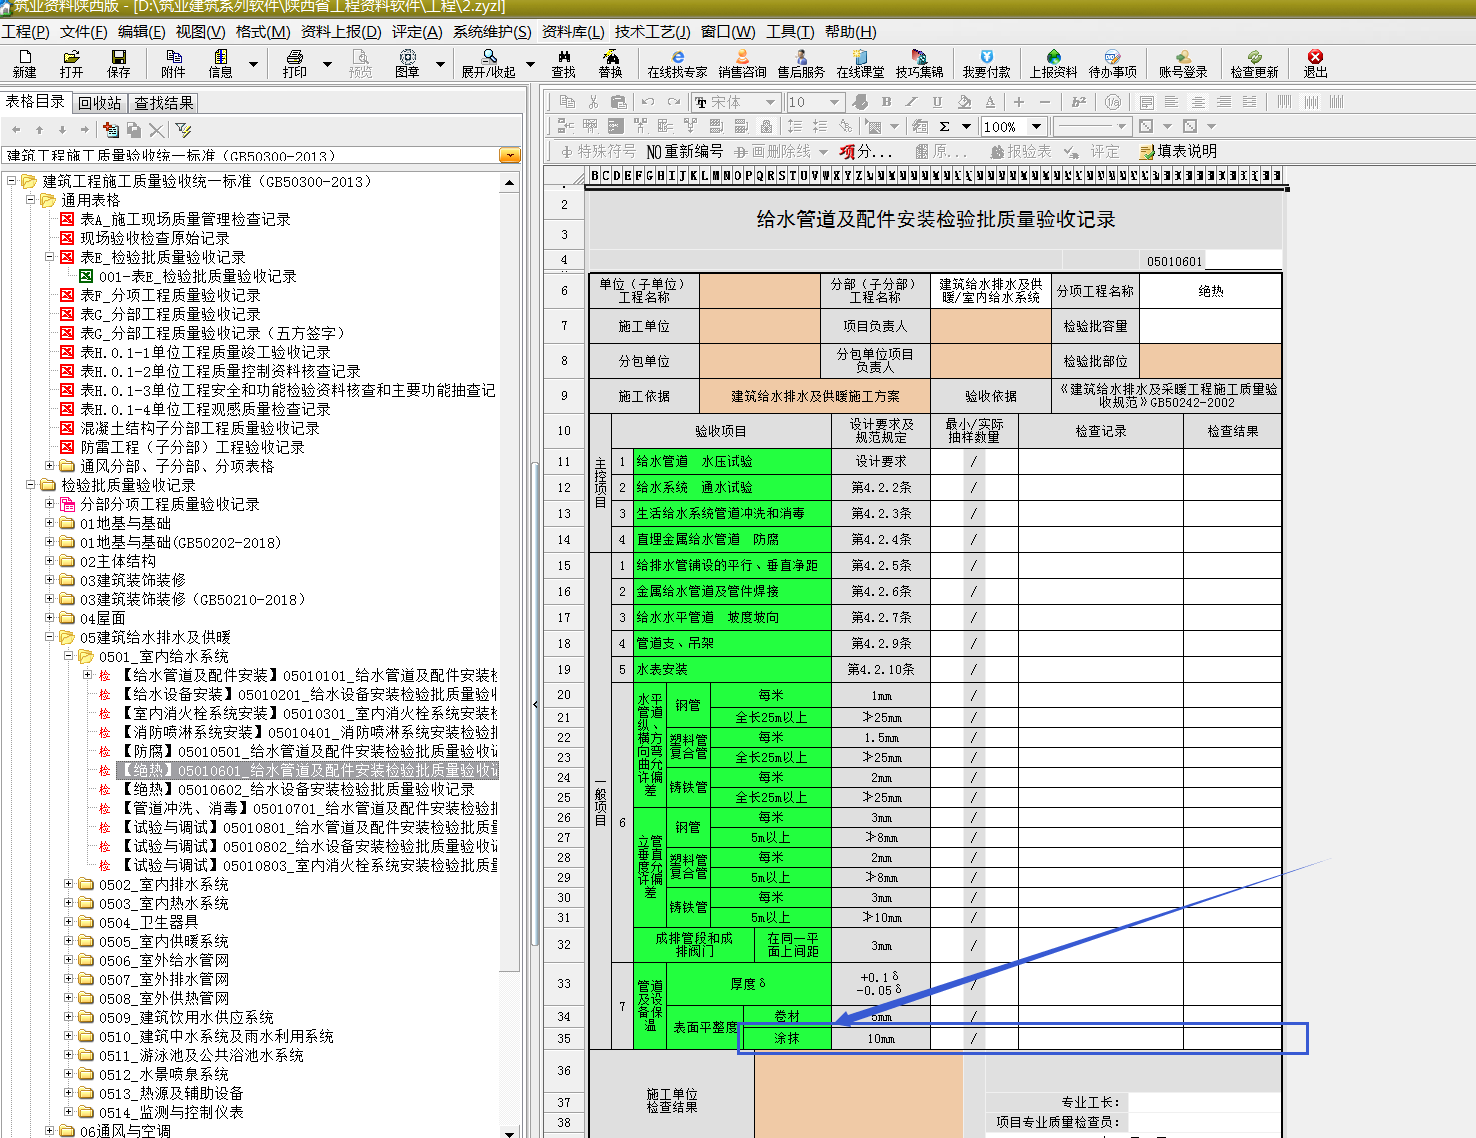Expand the 04屋面 tree node
This screenshot has height=1138, width=1476.
pyautogui.click(x=50, y=618)
